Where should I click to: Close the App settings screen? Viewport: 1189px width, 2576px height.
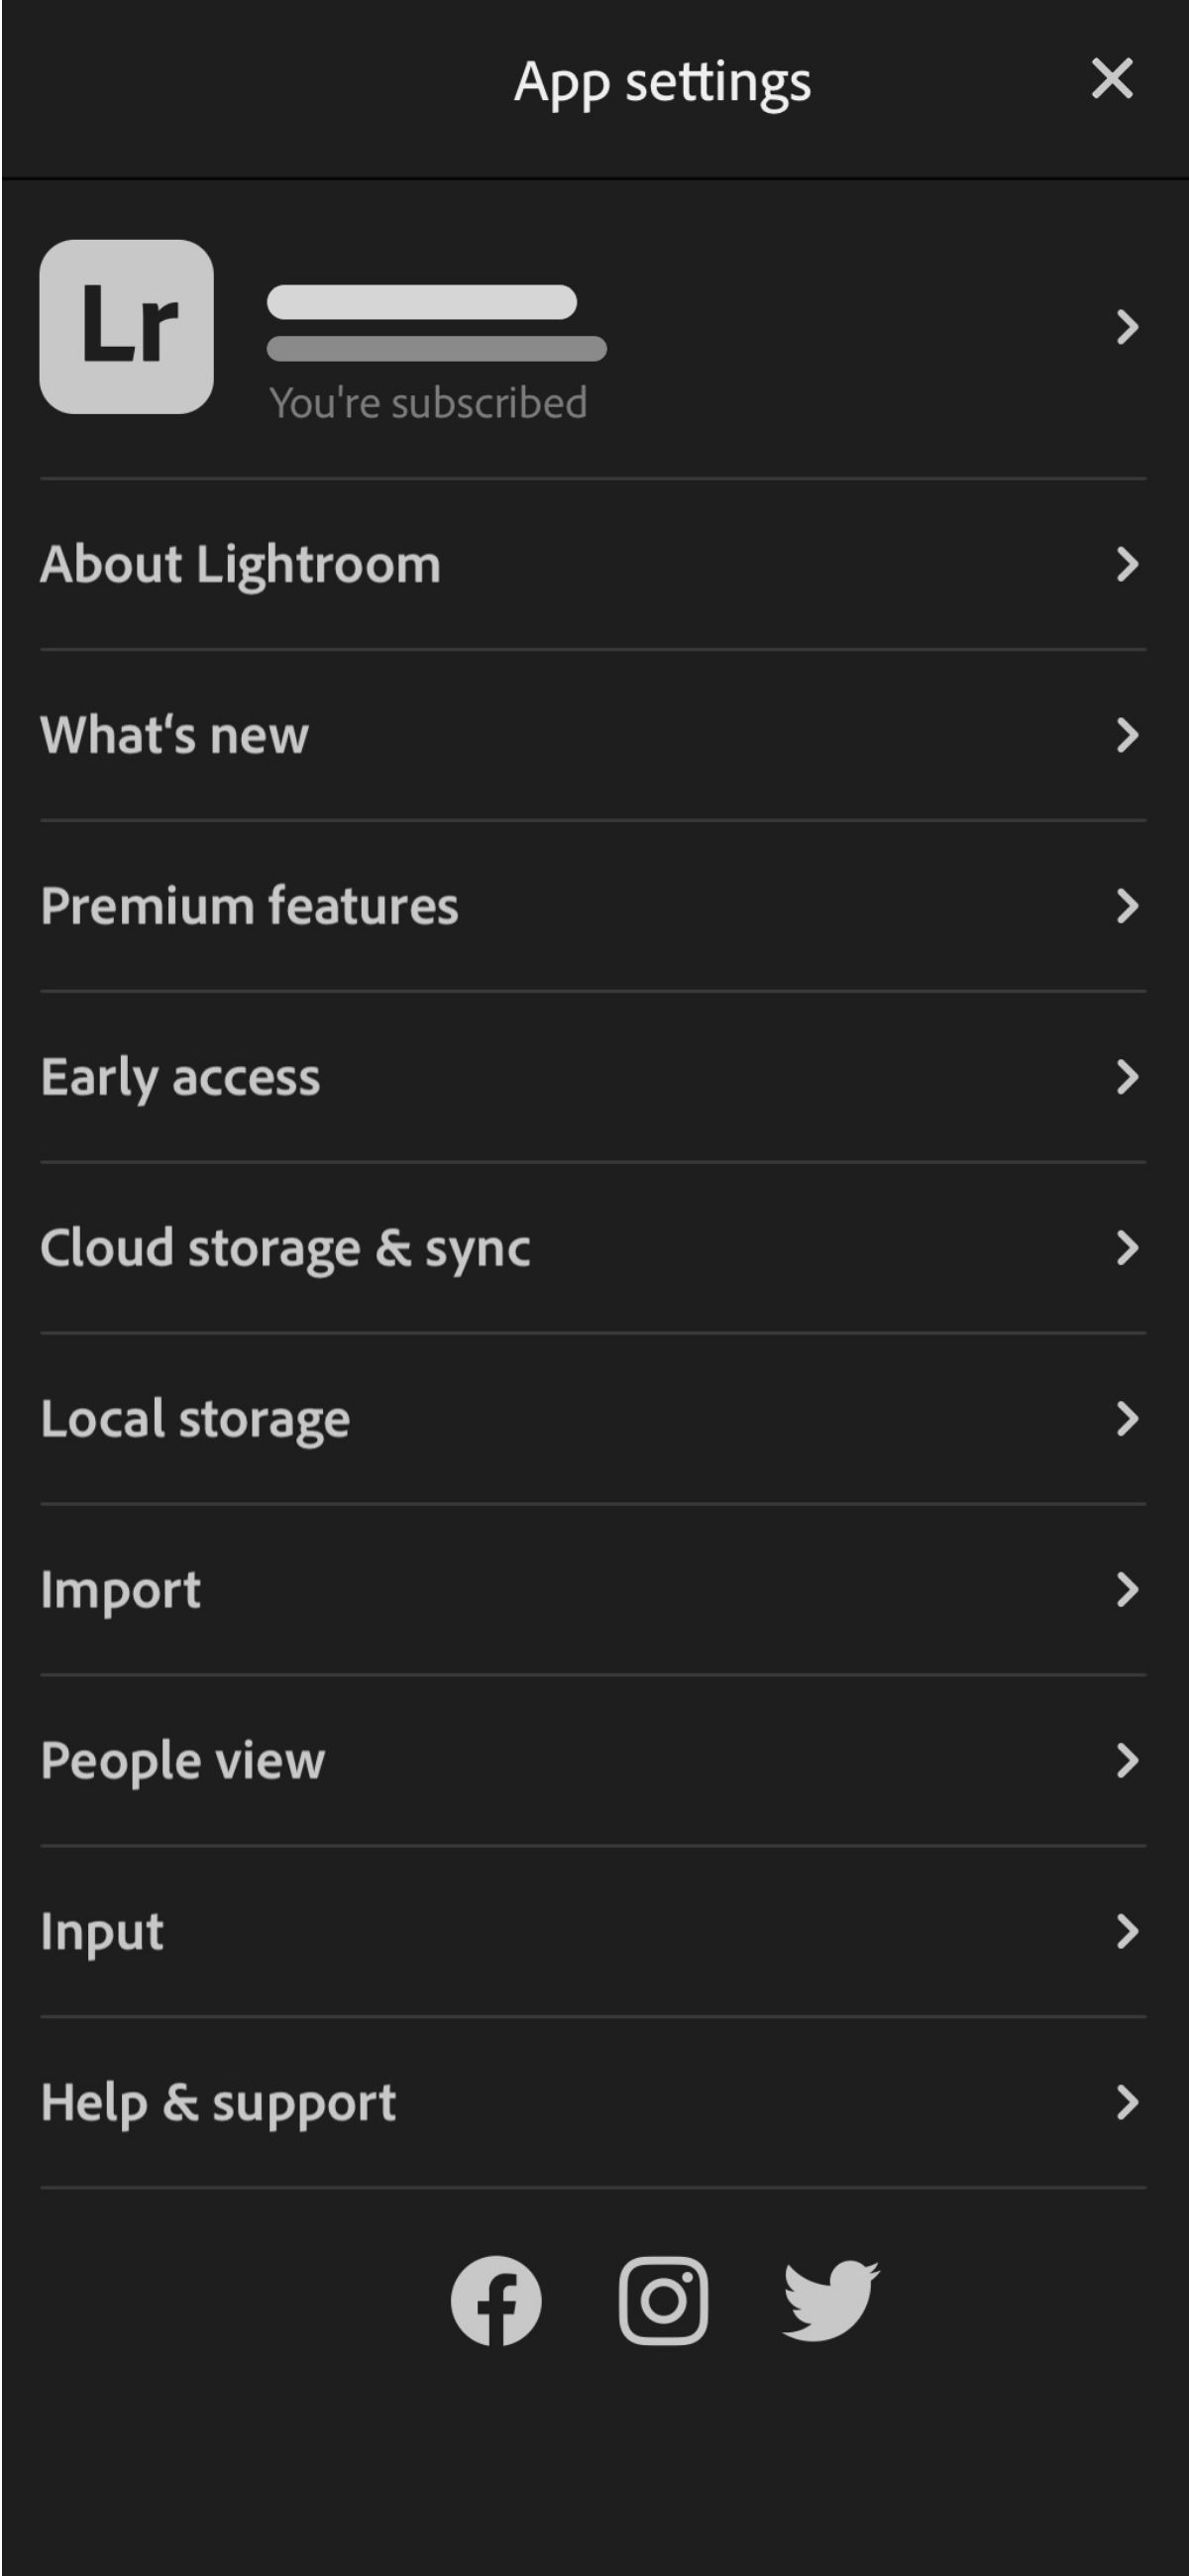1112,79
